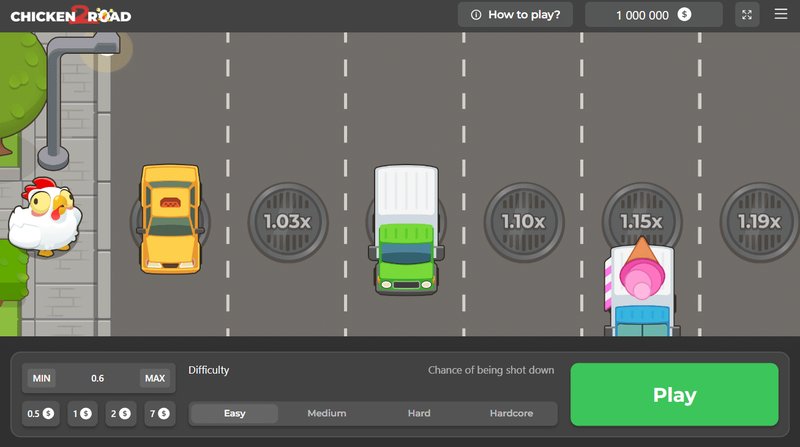800x447 pixels.
Task: Click the fullscreen expand icon
Action: (747, 15)
